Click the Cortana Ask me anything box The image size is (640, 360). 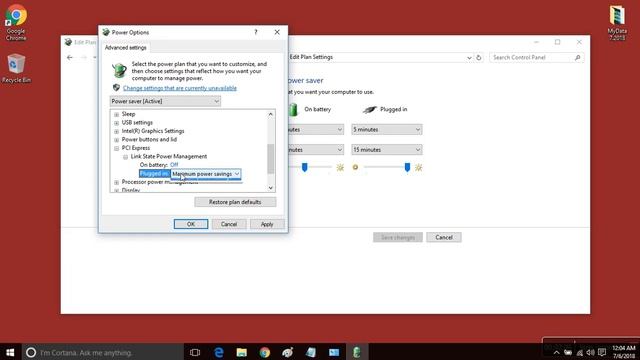(x=102, y=352)
